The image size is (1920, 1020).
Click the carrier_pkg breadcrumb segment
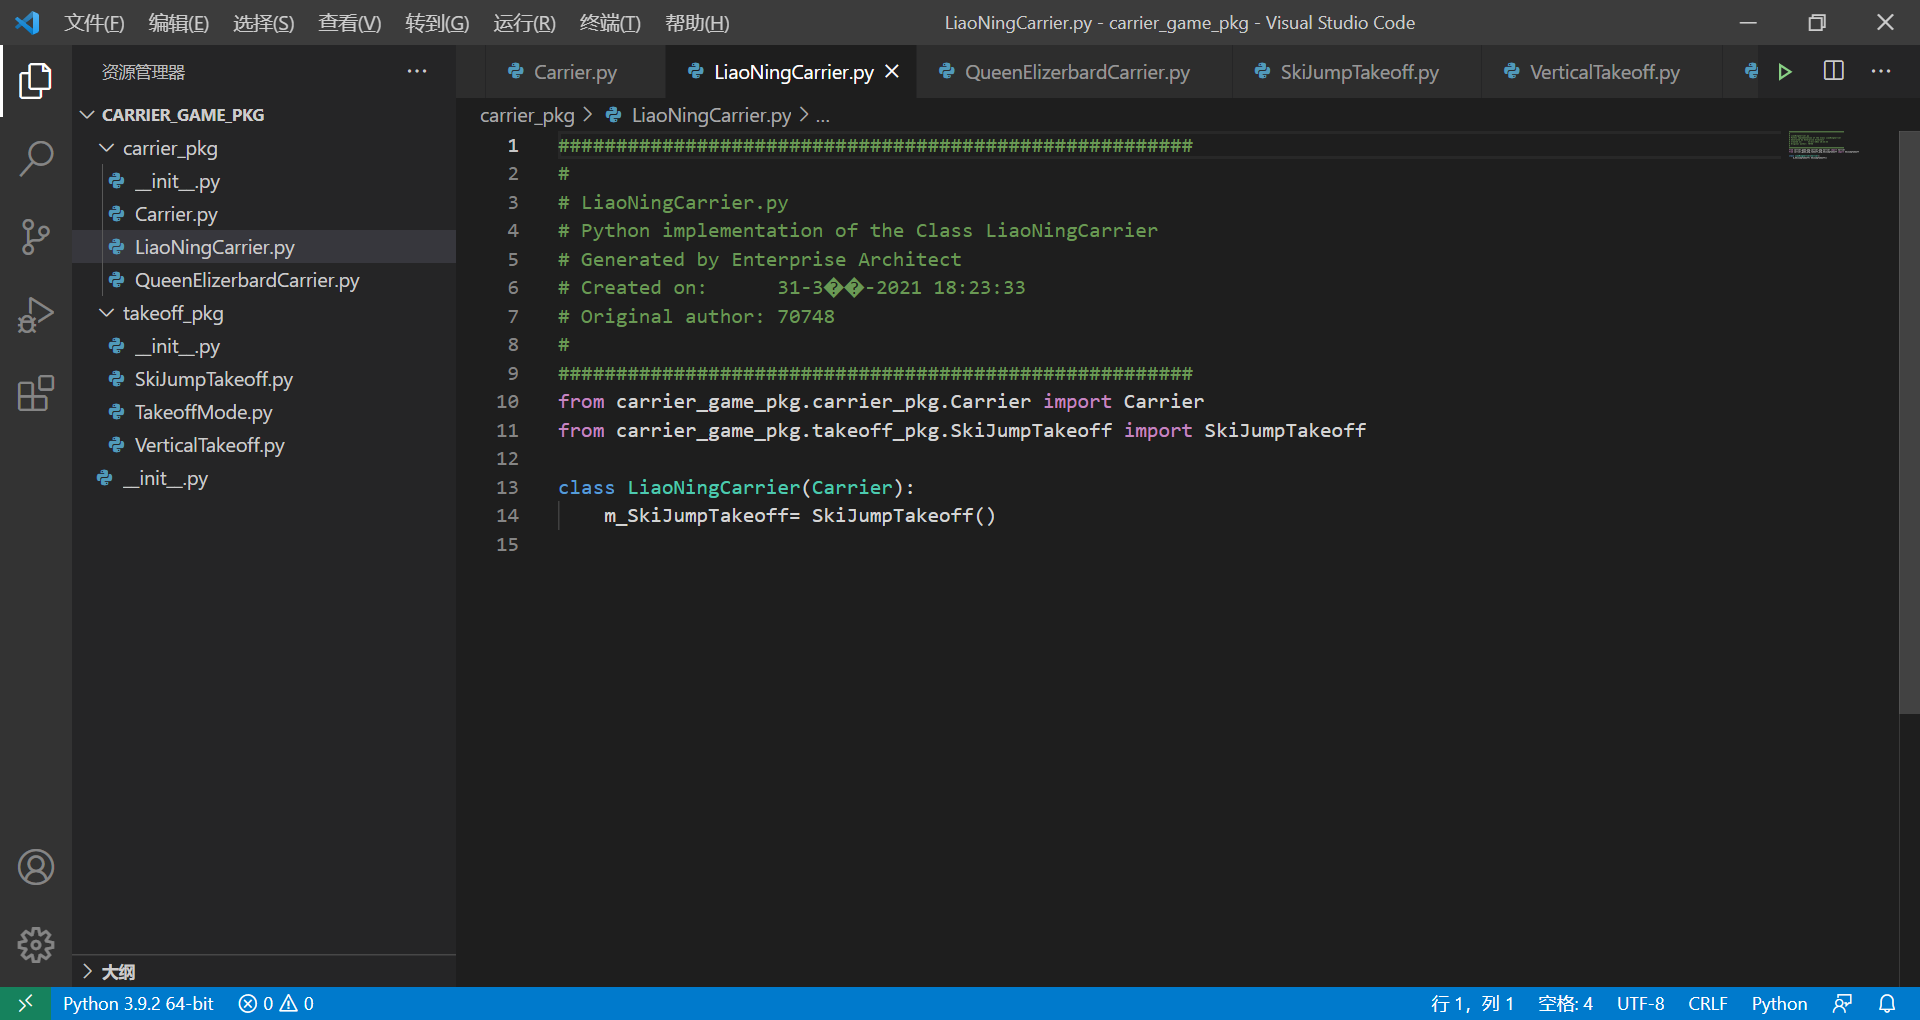pos(527,116)
